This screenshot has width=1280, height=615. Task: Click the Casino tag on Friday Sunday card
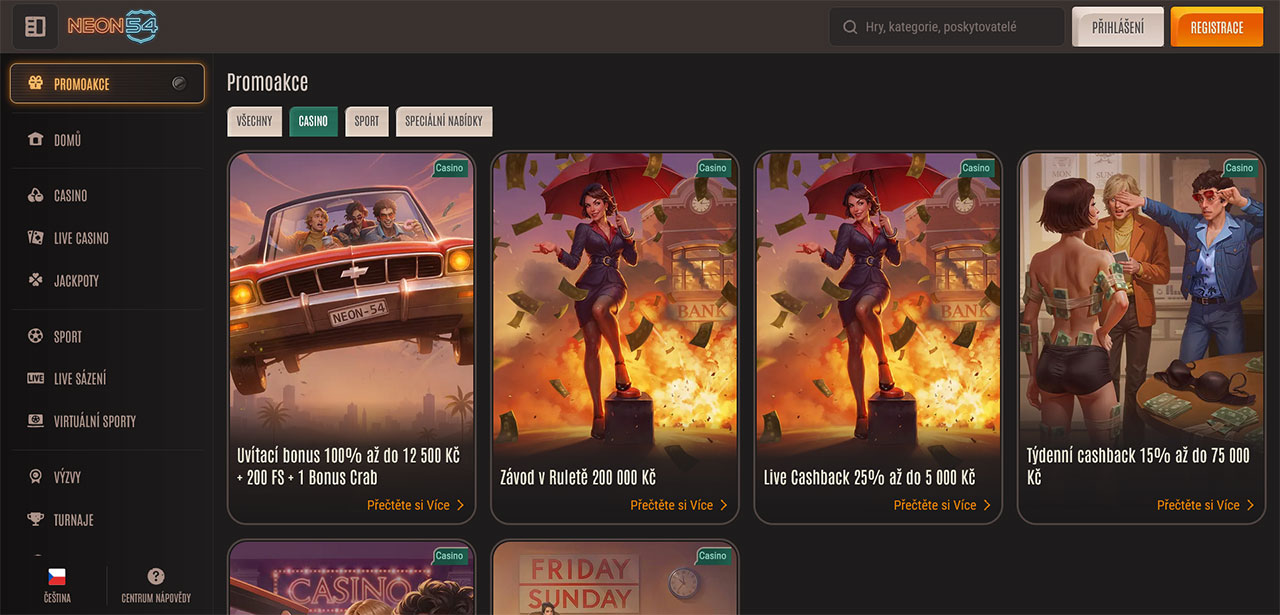coord(713,556)
